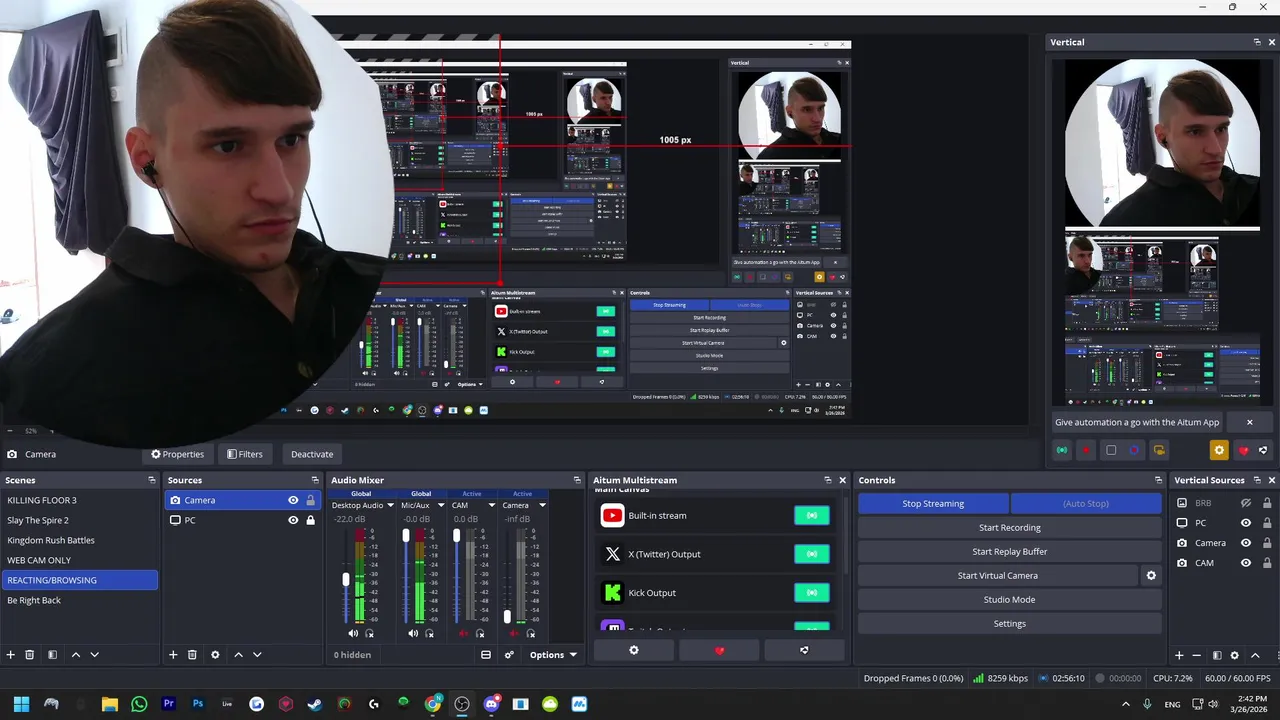Adjust Desktop Audio volume slider handle
Image resolution: width=1280 pixels, height=720 pixels.
click(346, 579)
